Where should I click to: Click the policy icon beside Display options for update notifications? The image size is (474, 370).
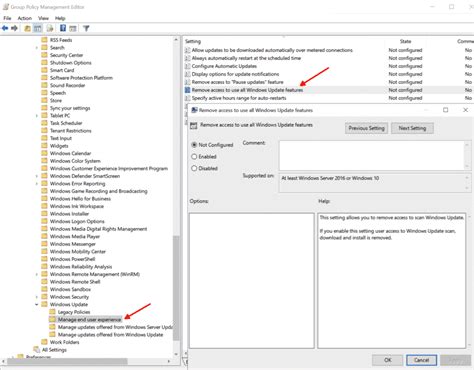[188, 74]
